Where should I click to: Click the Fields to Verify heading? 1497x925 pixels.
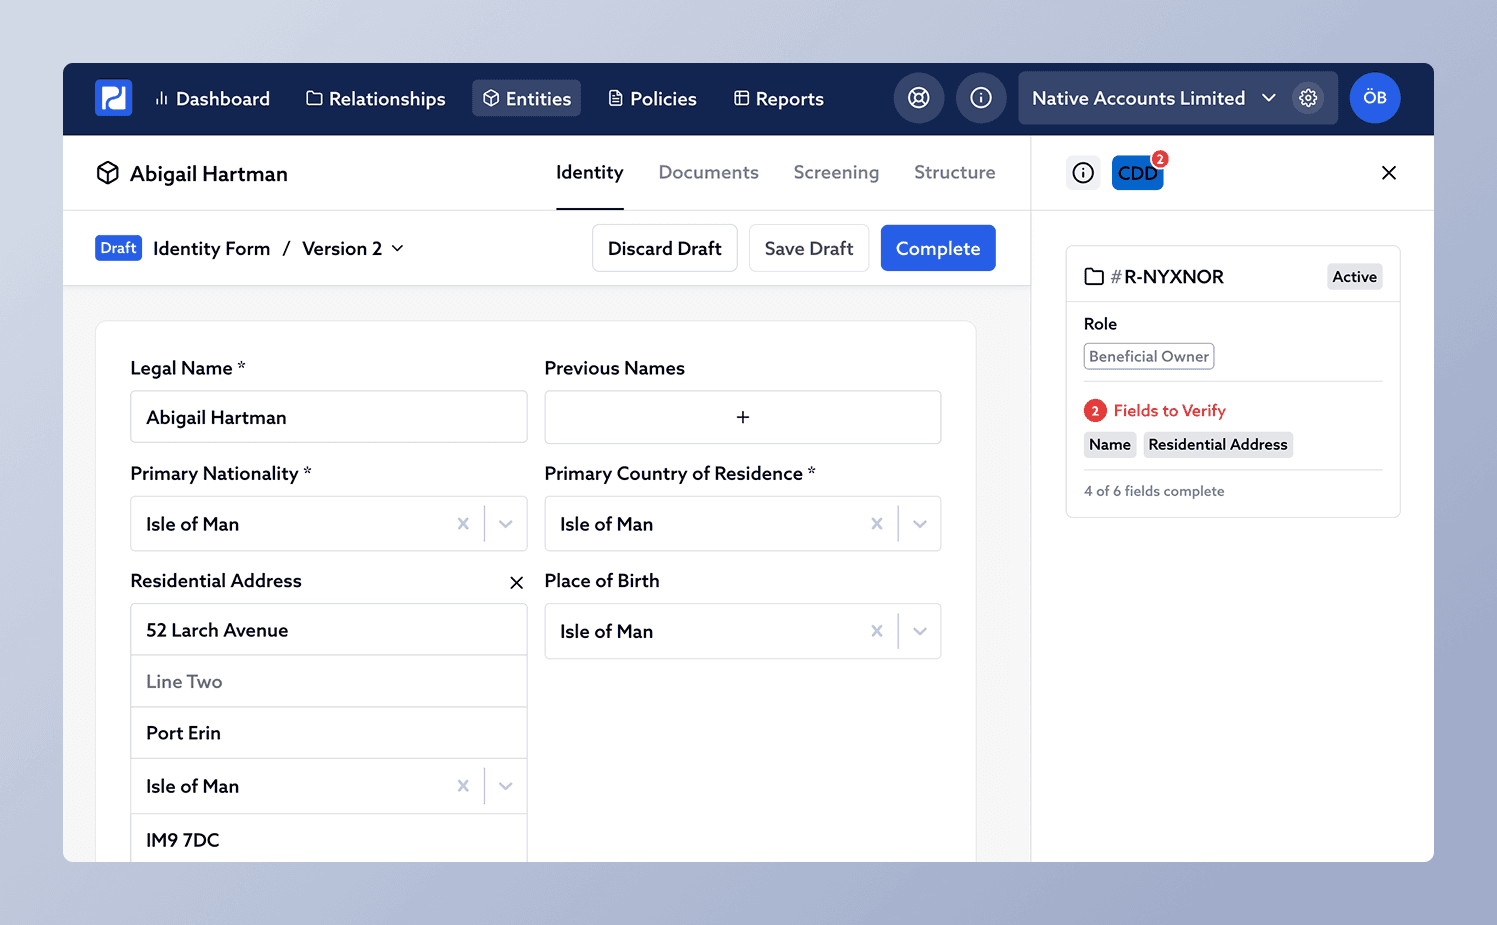pyautogui.click(x=1170, y=411)
